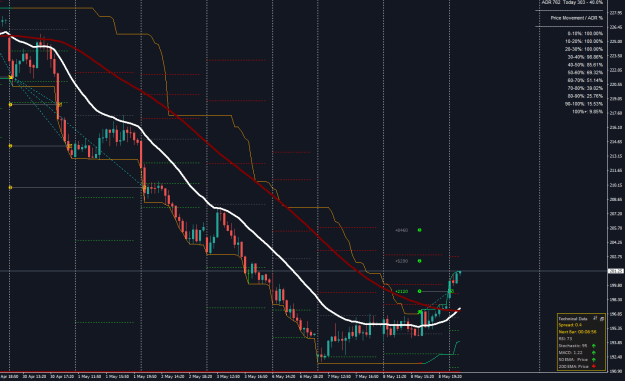Click the green arrow beside 50 EMA Price
This screenshot has width=625, height=381.
(x=594, y=359)
